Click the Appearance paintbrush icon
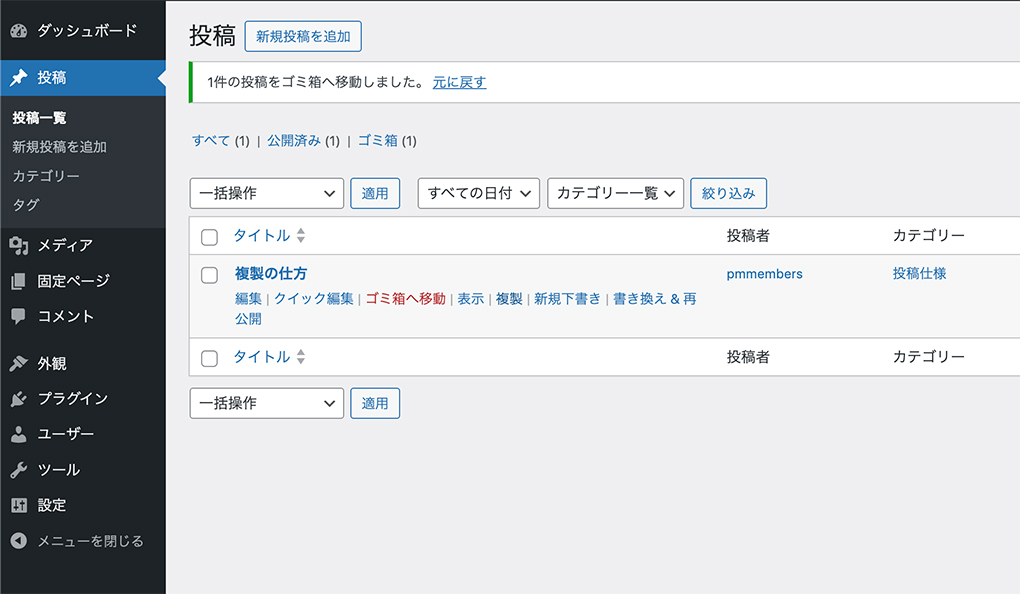 pyautogui.click(x=18, y=364)
